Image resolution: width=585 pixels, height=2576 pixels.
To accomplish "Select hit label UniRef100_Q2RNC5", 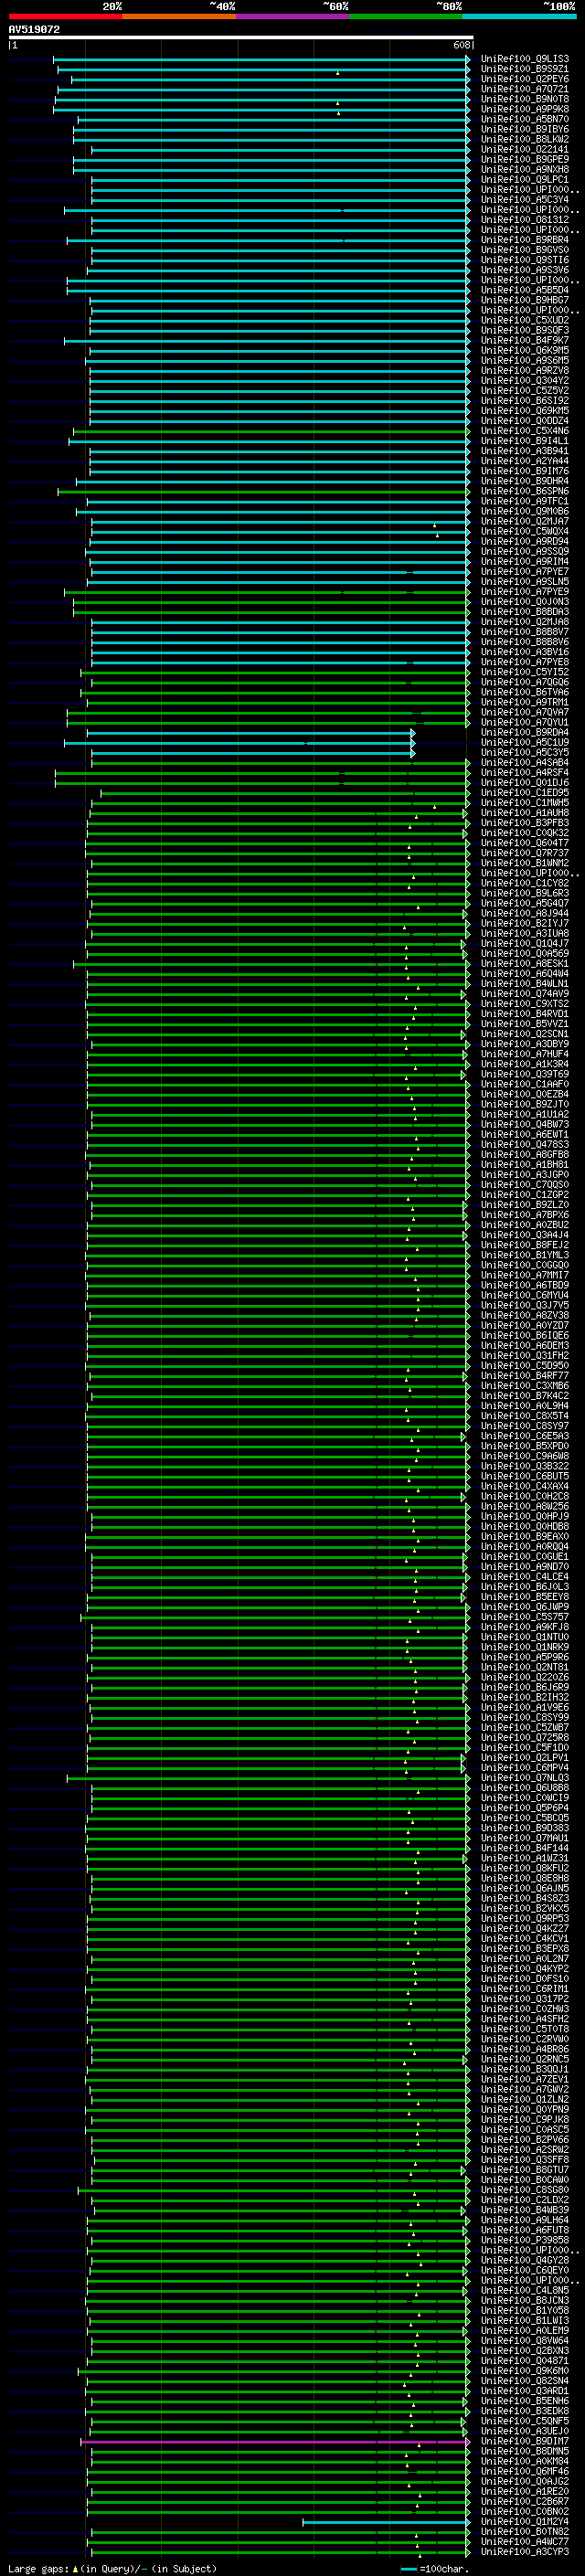I will tap(525, 2059).
